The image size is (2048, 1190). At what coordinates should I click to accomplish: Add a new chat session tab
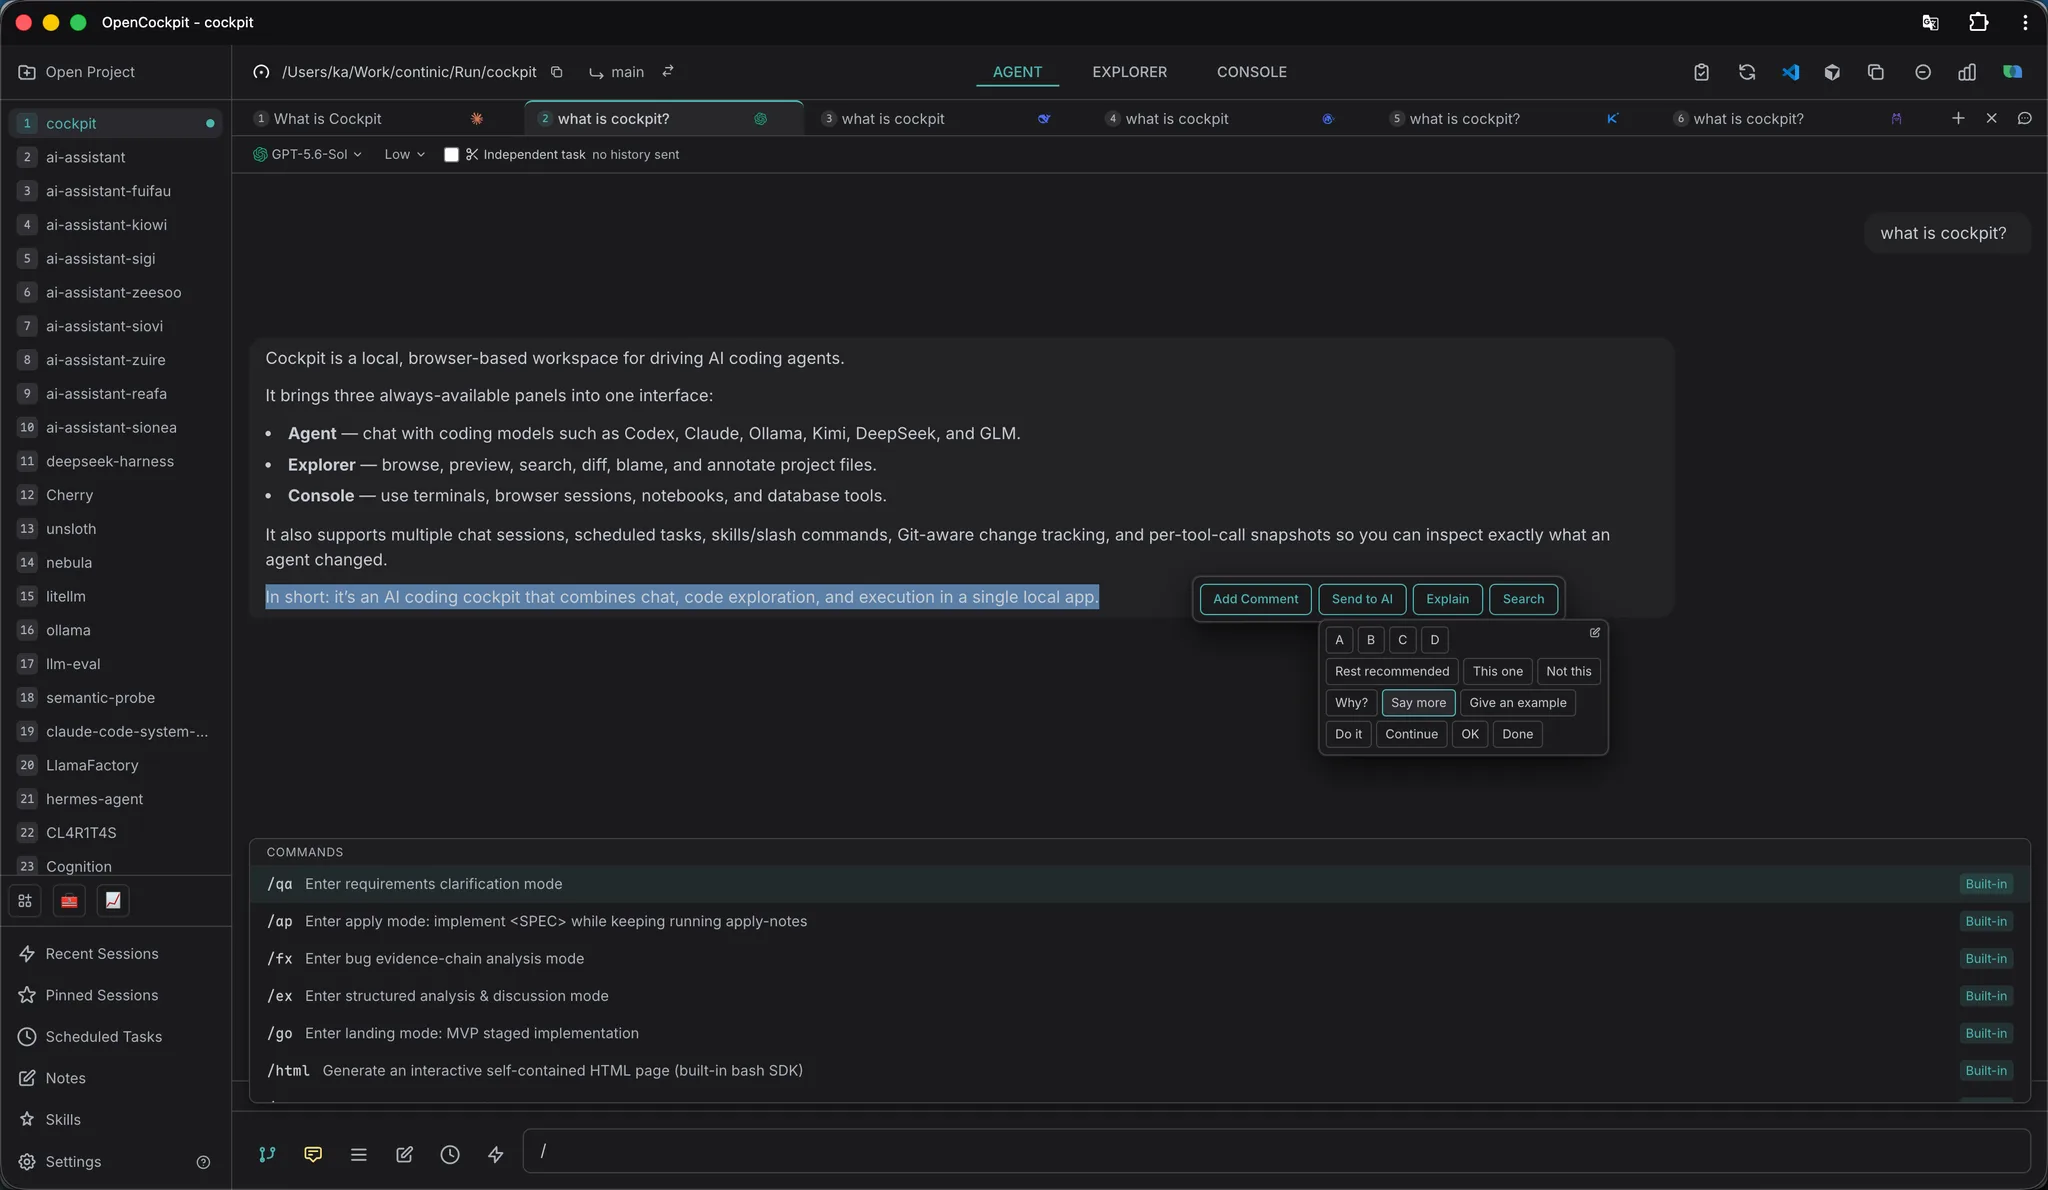[1958, 118]
